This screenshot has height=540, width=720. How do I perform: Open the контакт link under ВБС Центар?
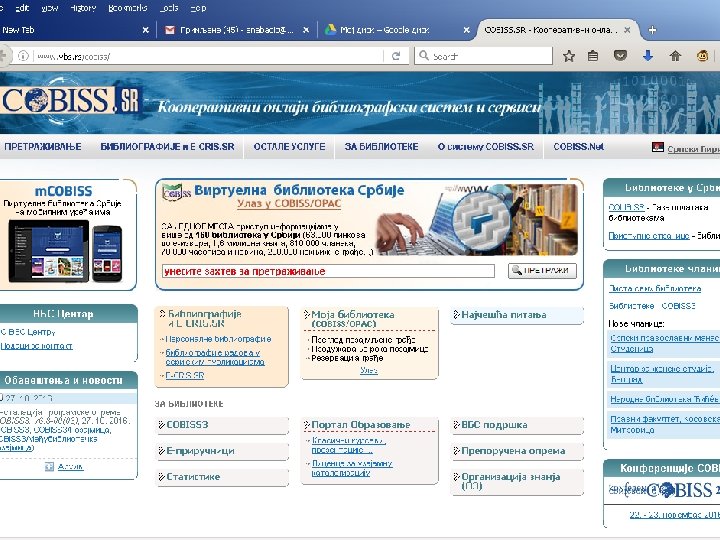click(36, 346)
